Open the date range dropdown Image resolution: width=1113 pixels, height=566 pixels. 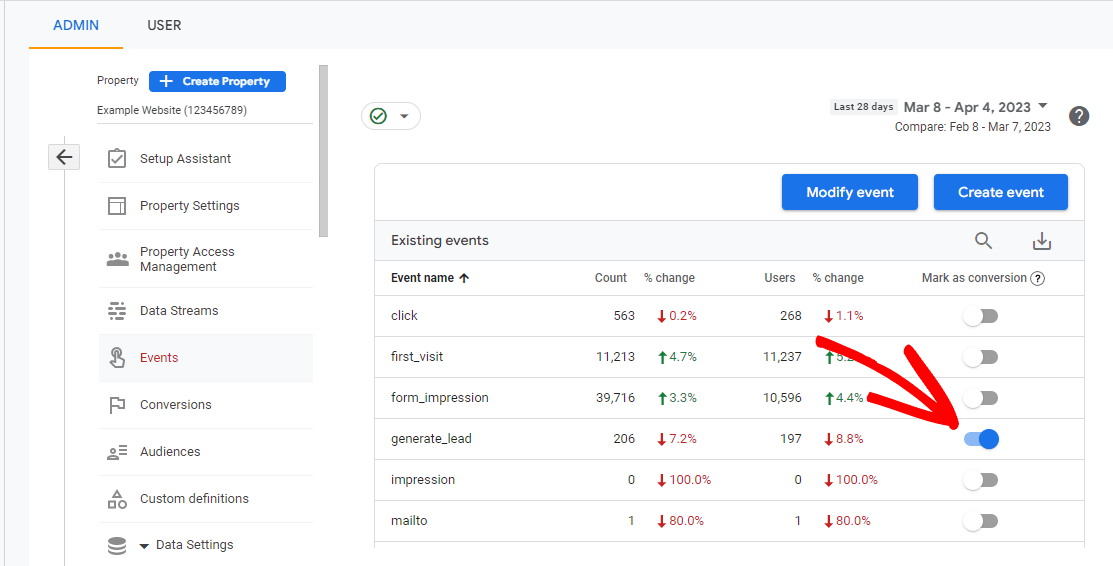[x=975, y=107]
